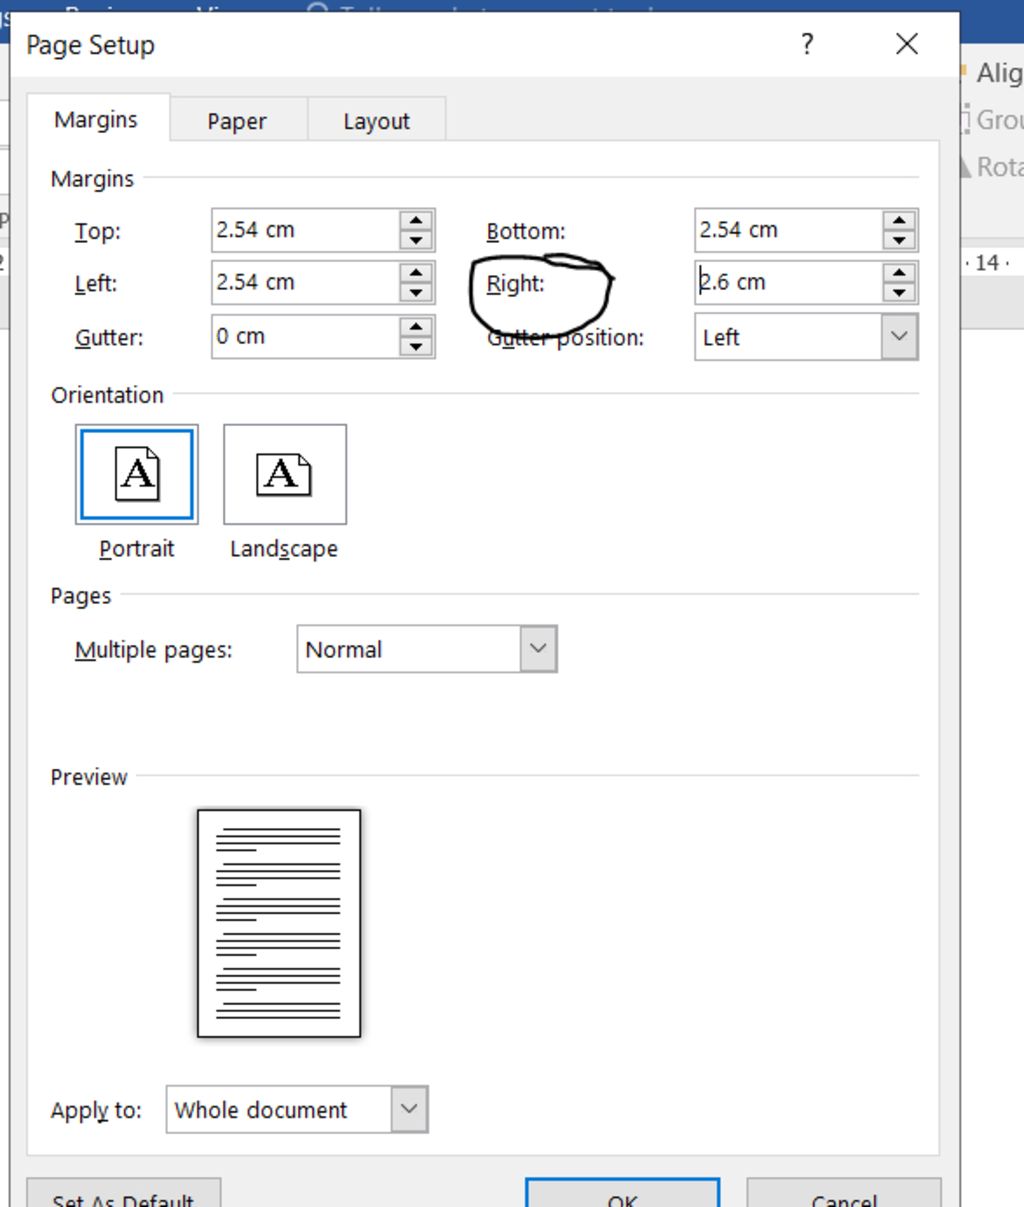Click the Left margin input field
Viewport: 1024px width, 1207px height.
[x=306, y=282]
